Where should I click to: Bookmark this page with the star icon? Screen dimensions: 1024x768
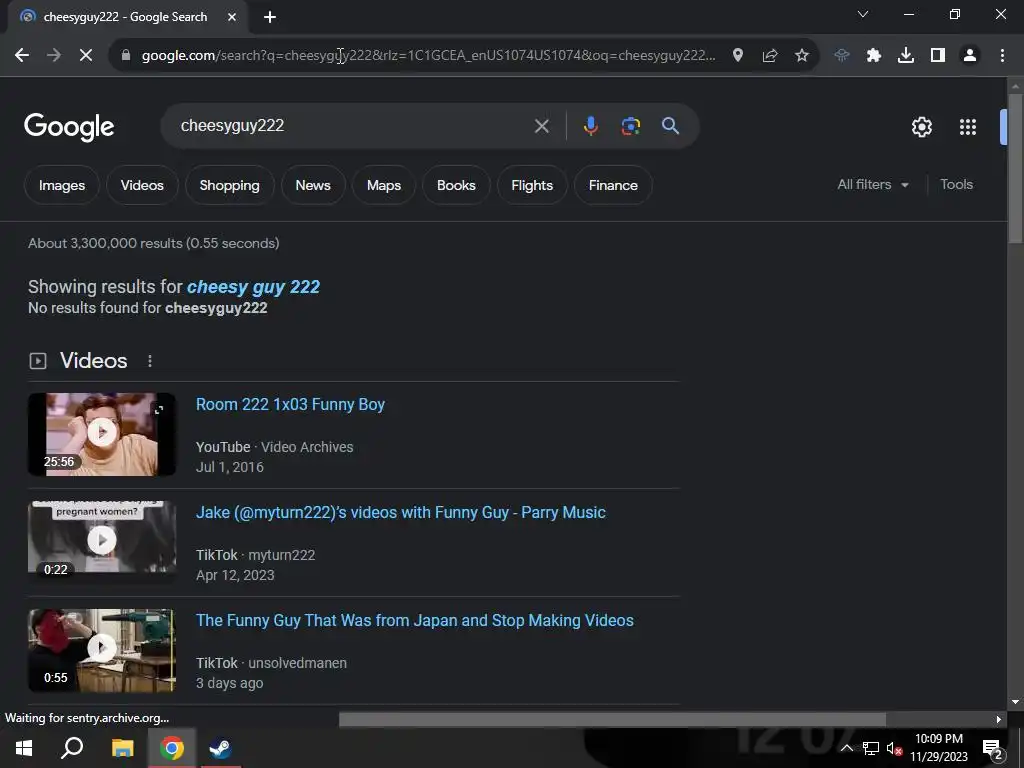pyautogui.click(x=802, y=56)
